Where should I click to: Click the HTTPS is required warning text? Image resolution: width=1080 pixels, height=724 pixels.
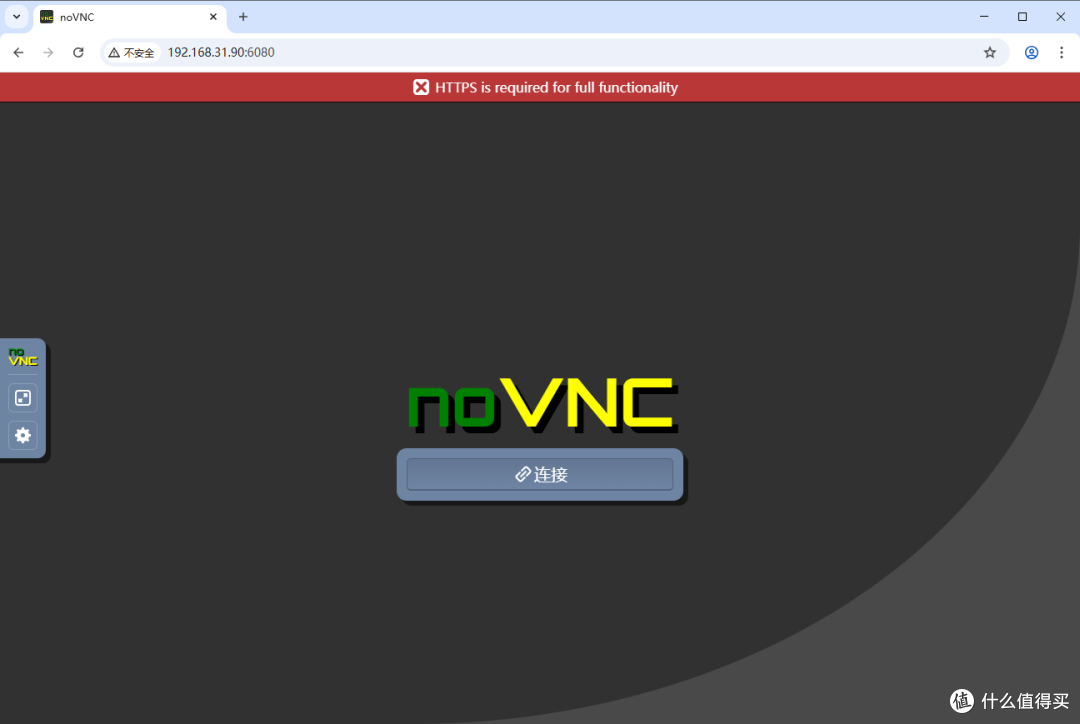click(x=556, y=87)
